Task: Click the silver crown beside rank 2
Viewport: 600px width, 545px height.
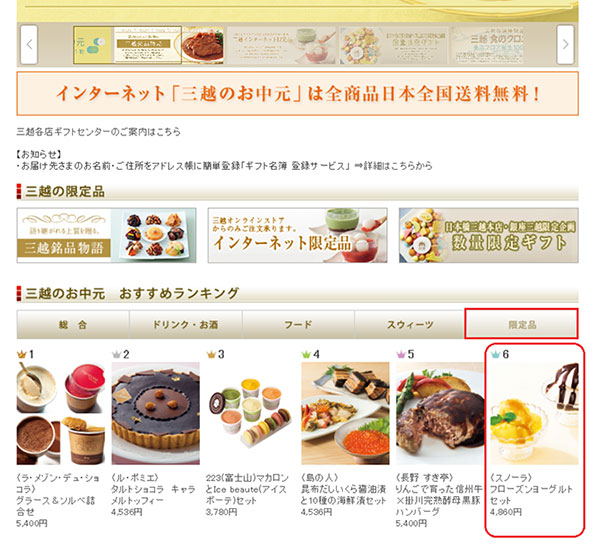Action: pyautogui.click(x=116, y=354)
